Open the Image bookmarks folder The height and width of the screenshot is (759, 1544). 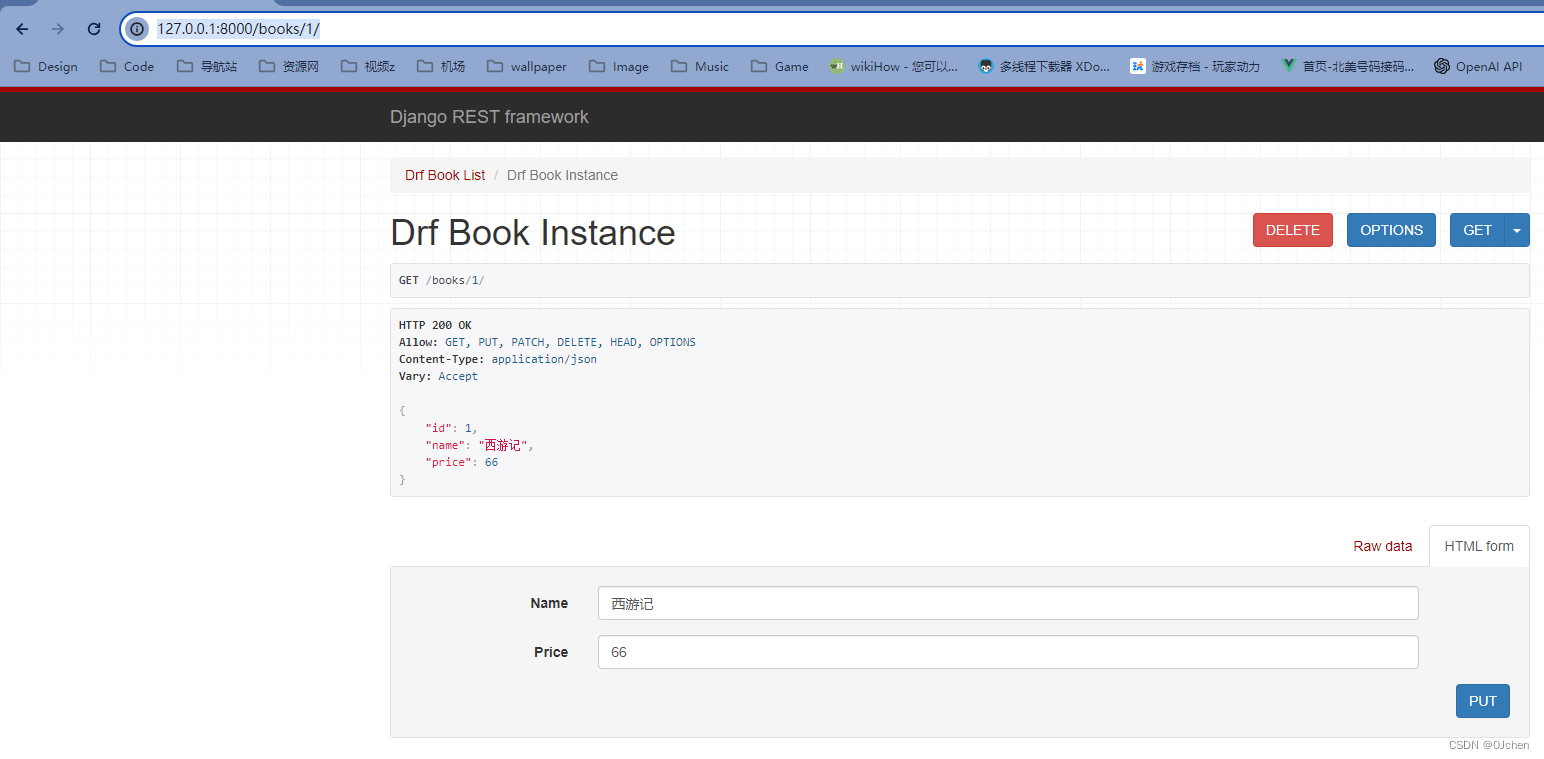coord(619,66)
